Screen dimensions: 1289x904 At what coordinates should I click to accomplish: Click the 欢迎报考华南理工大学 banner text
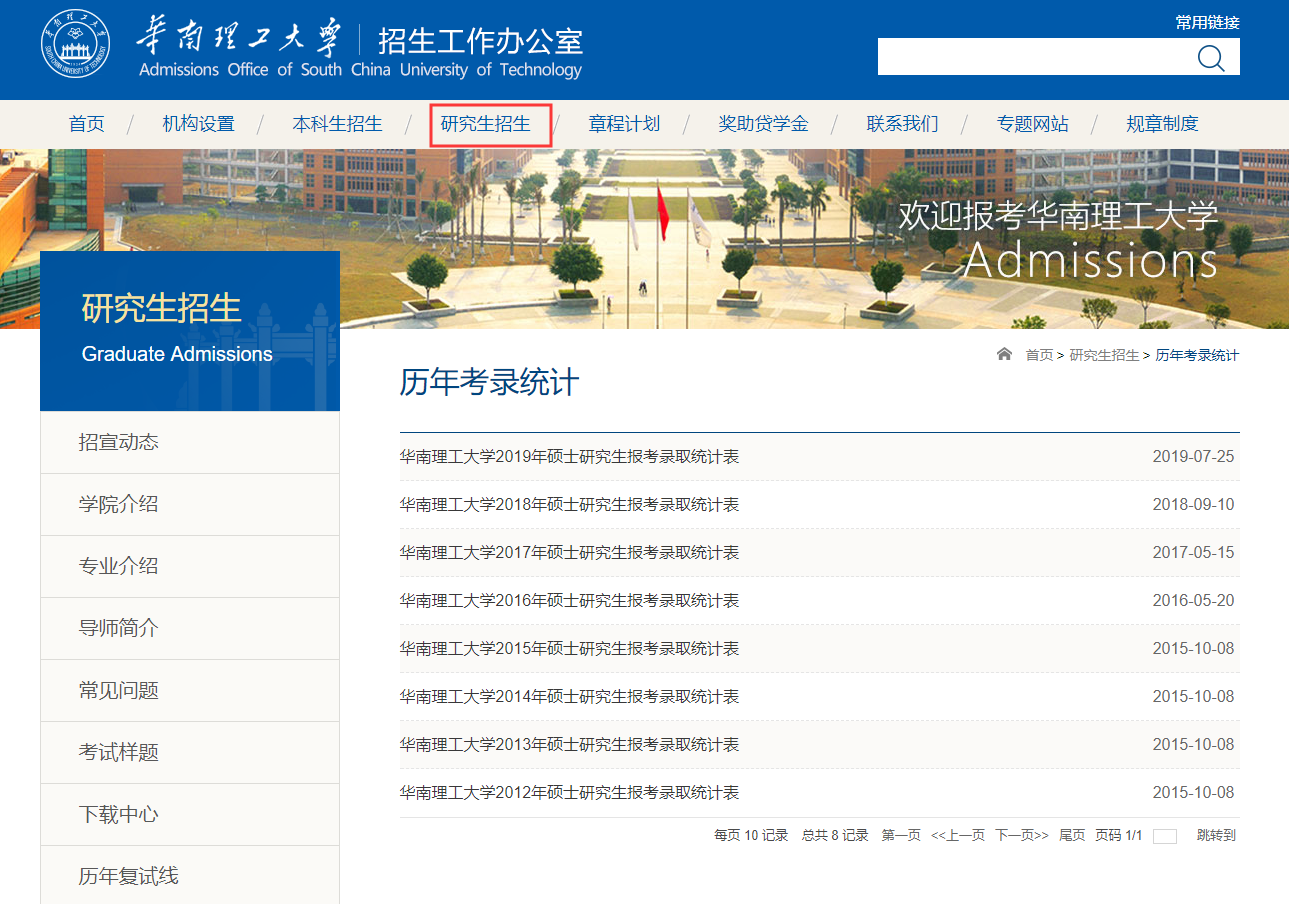(1058, 215)
